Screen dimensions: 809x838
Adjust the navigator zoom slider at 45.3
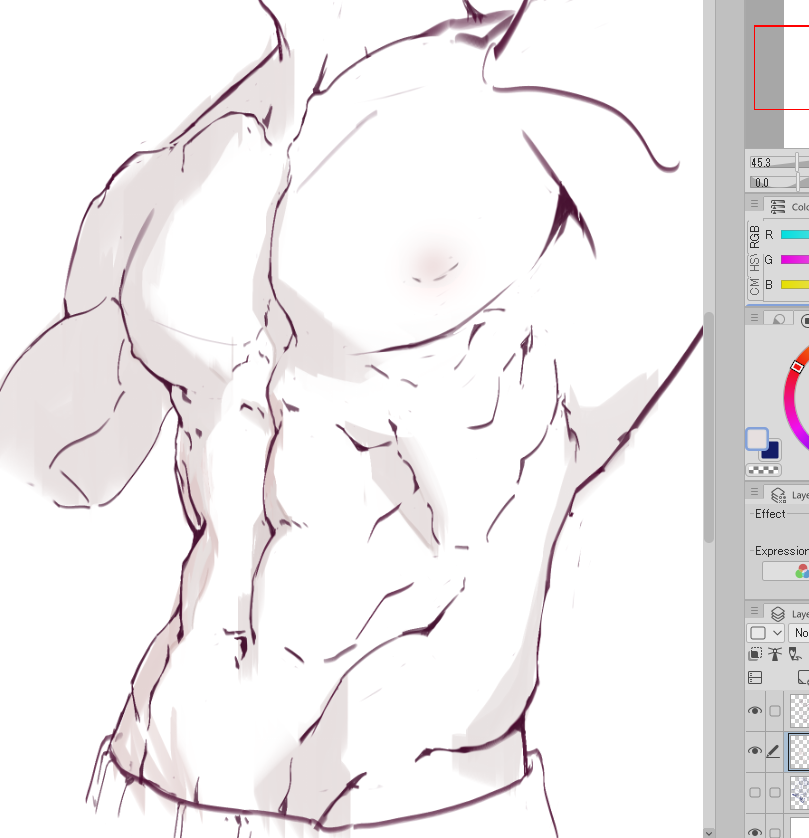779,162
